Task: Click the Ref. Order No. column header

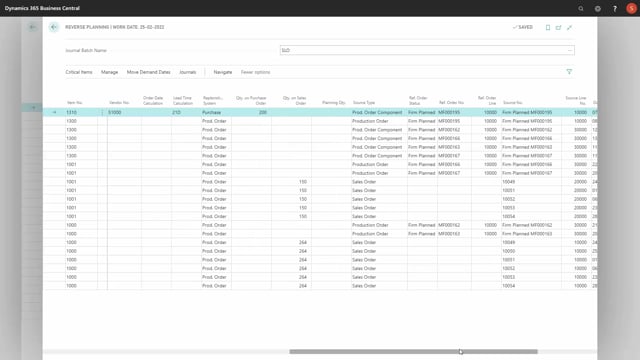Action: tap(451, 103)
